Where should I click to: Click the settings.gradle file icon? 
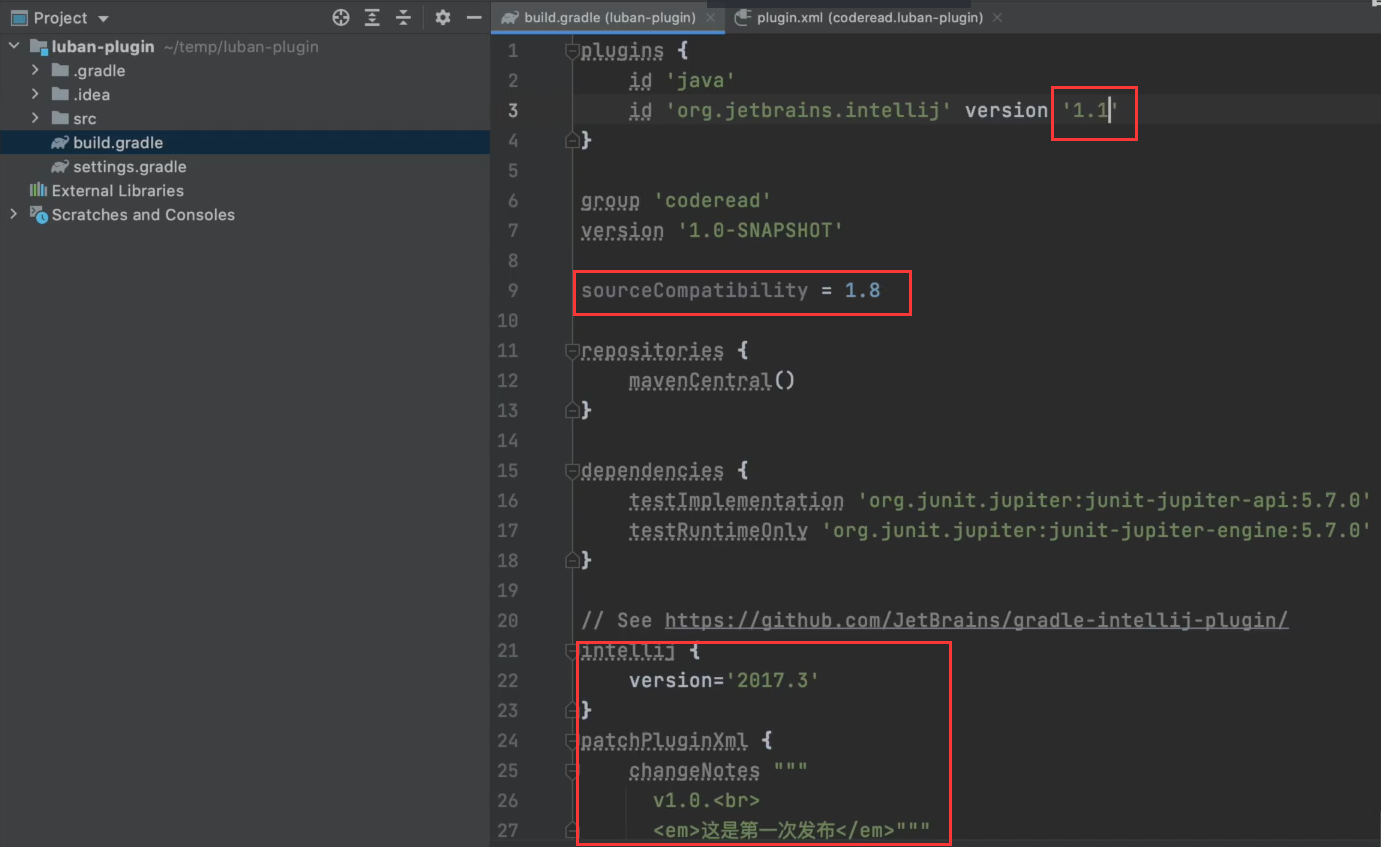60,166
